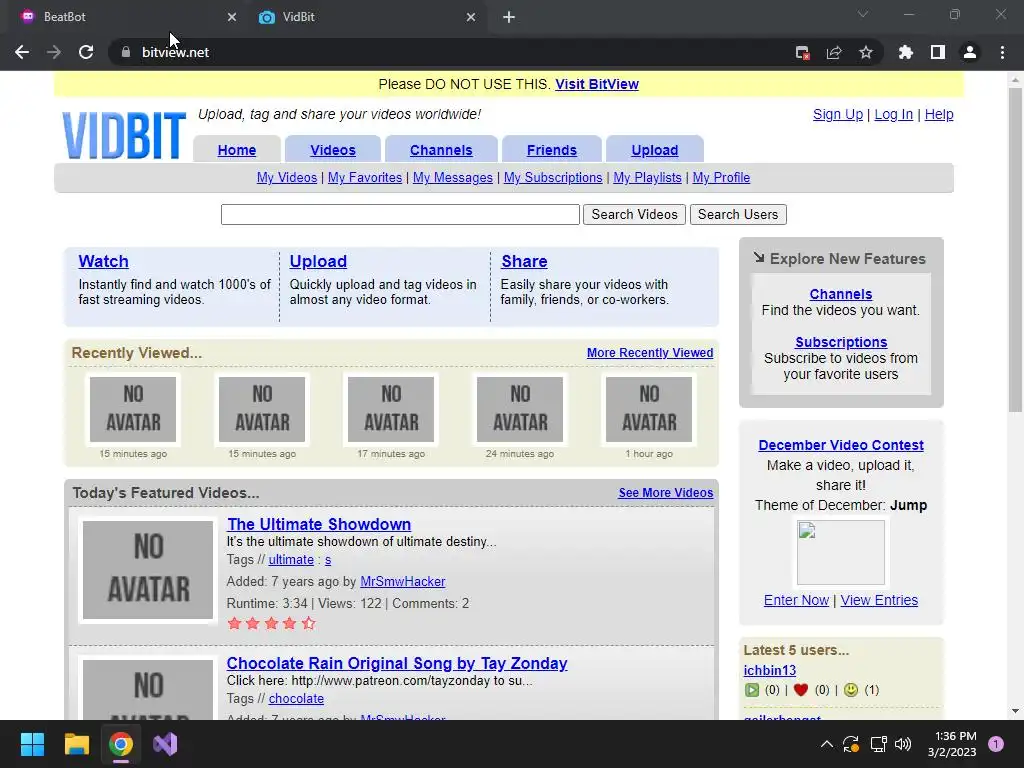Close the BeatBot tab
This screenshot has height=768, width=1024.
232,17
